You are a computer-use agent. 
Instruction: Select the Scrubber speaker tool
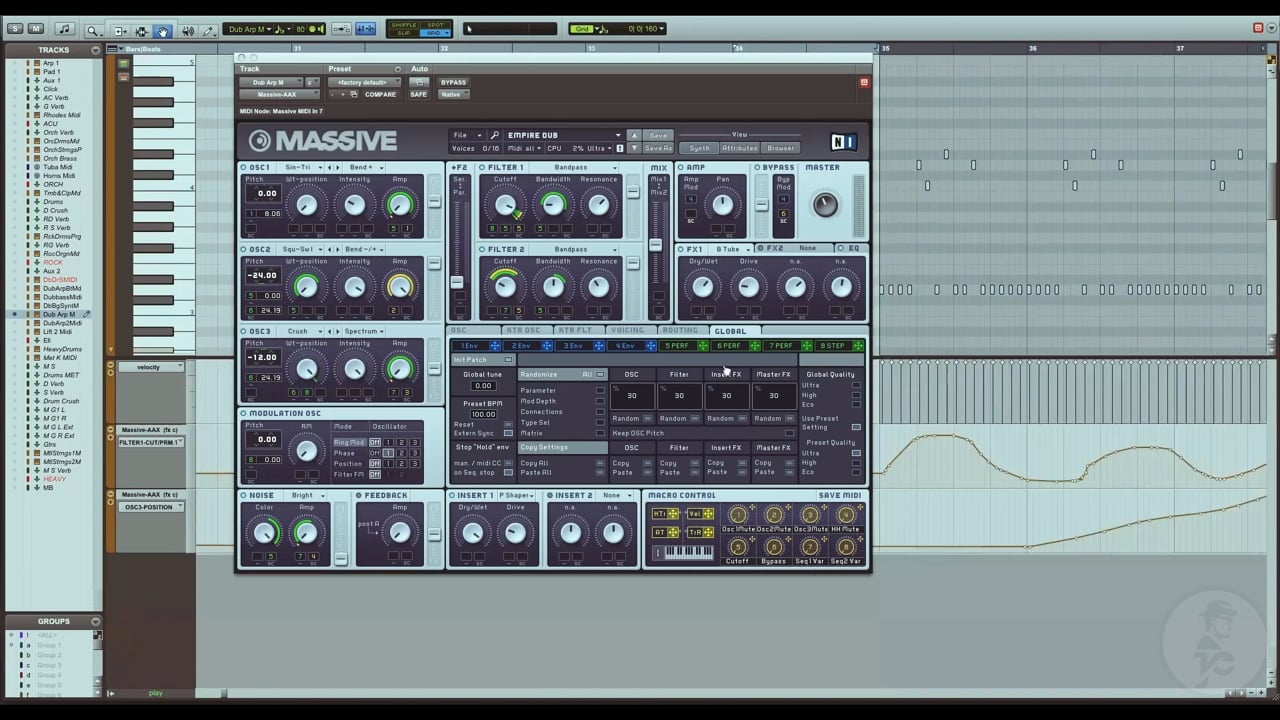(x=187, y=30)
